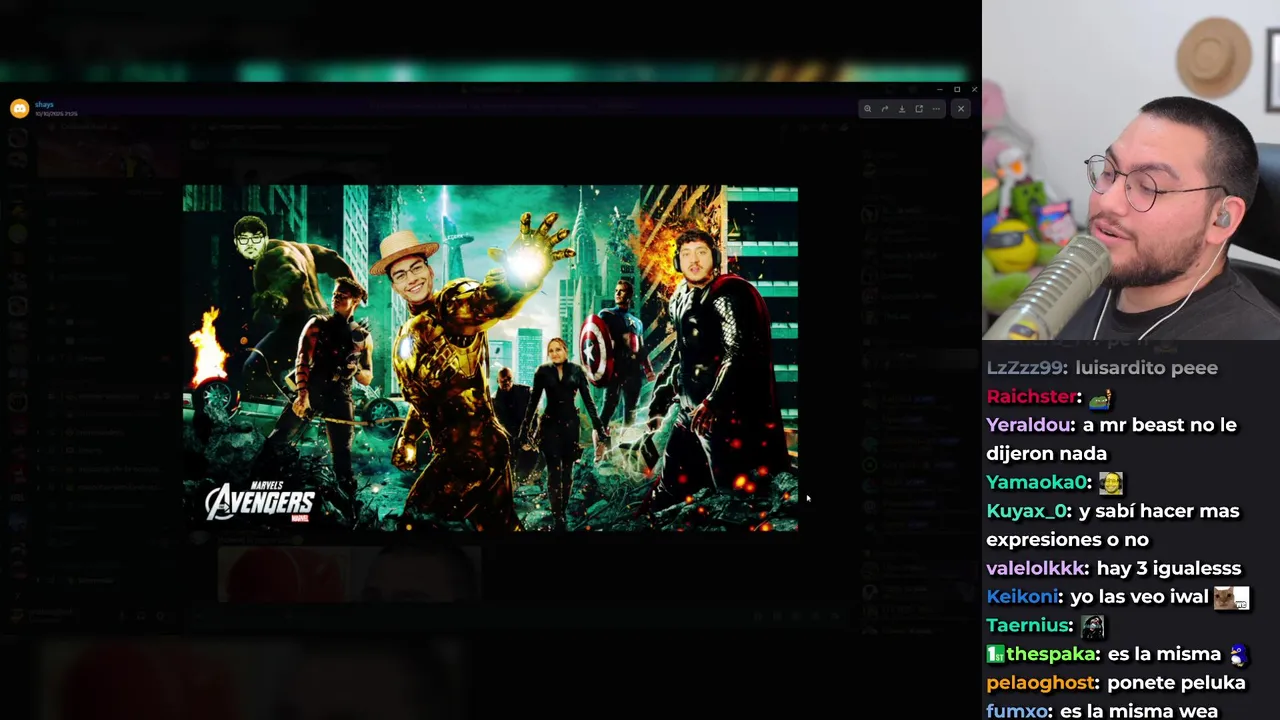The width and height of the screenshot is (1280, 720).
Task: Maximize the Discord window
Action: [x=956, y=90]
